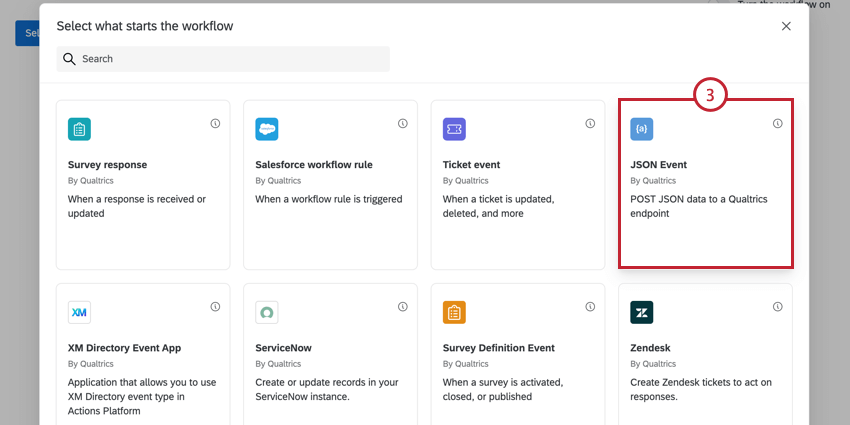Screen dimensions: 850x425
Task: Click the blue button behind the dialog
Action: point(27,33)
